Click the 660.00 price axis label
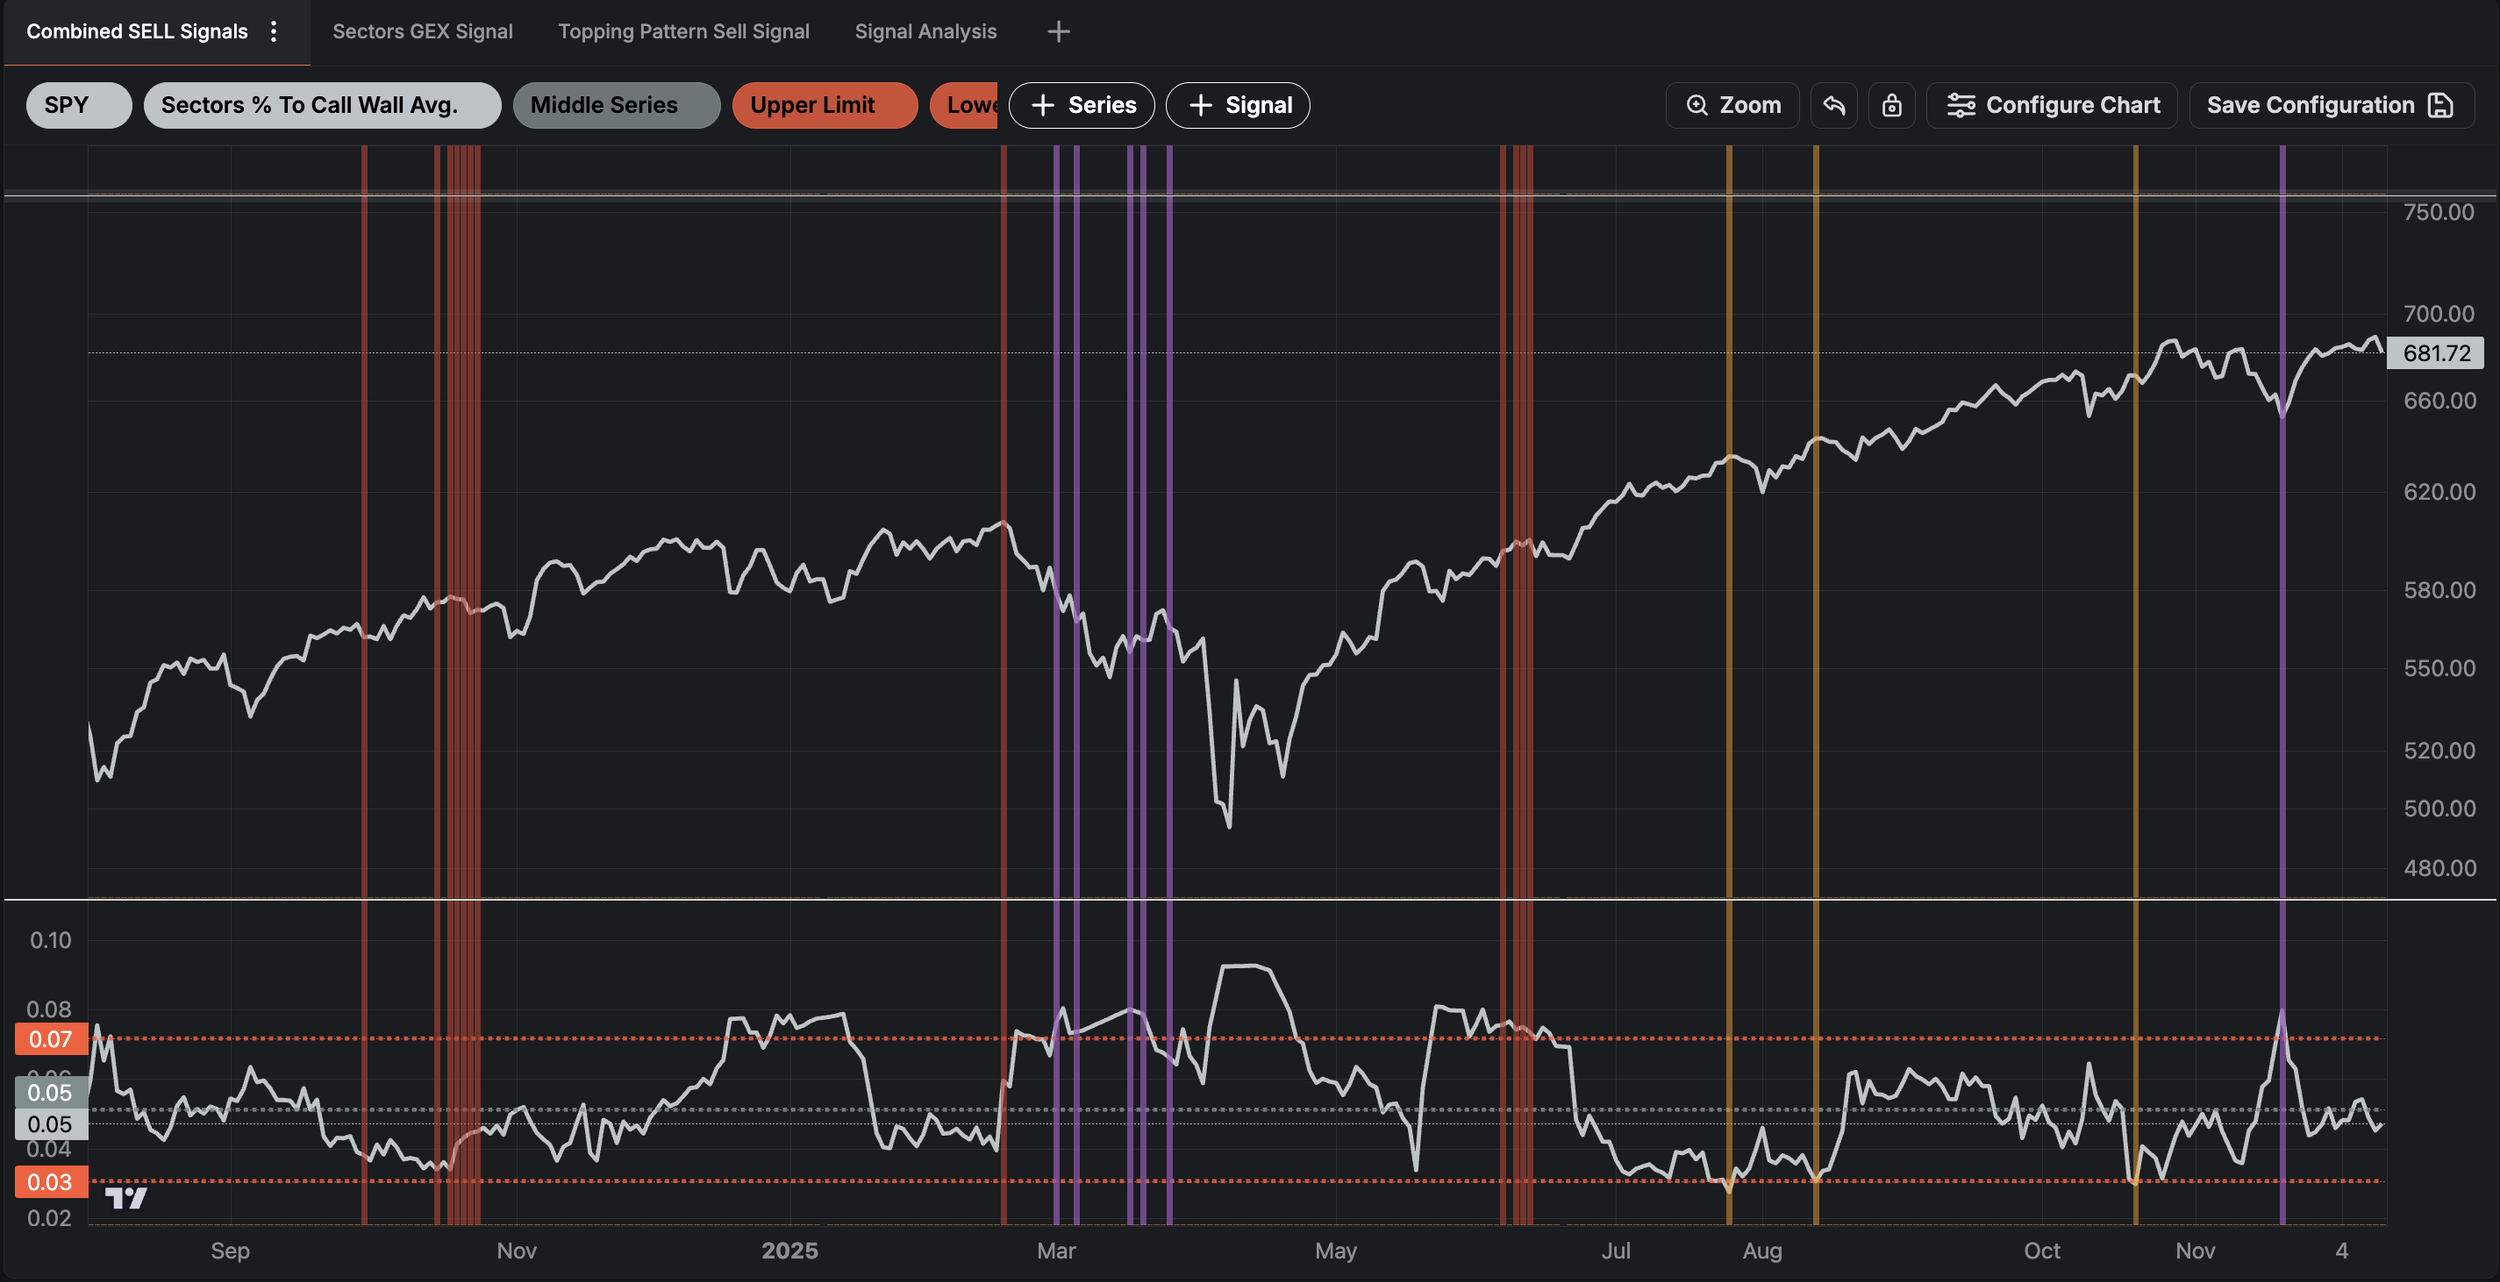The width and height of the screenshot is (2500, 1282). tap(2440, 401)
